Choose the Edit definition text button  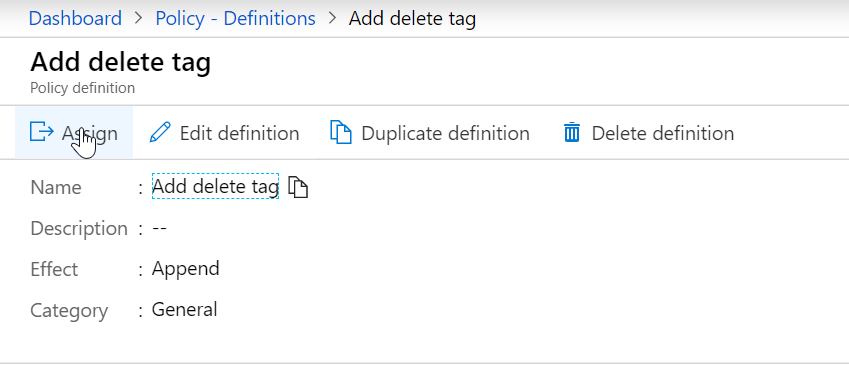(239, 133)
